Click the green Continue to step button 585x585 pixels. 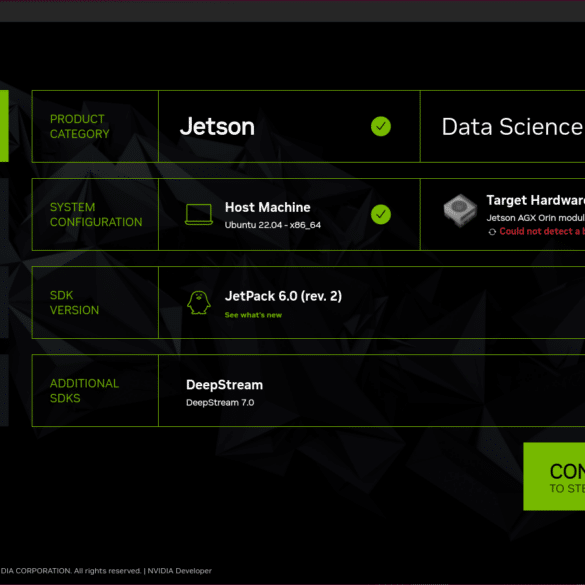click(x=554, y=476)
